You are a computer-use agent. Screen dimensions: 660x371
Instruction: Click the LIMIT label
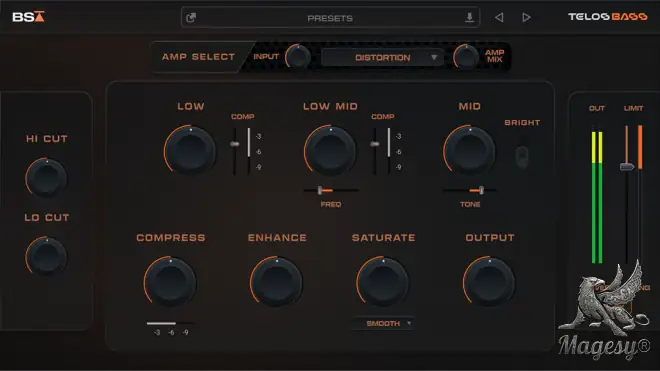coord(633,108)
